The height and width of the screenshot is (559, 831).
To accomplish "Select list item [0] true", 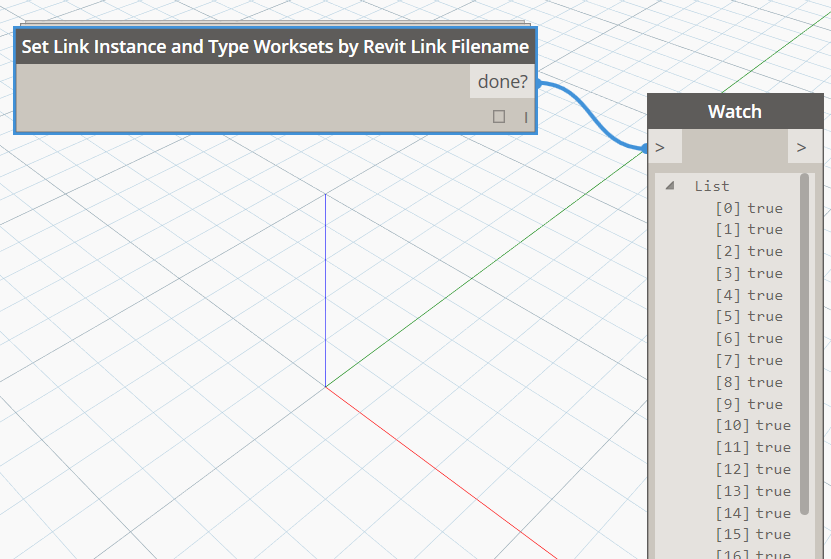I will tap(749, 208).
